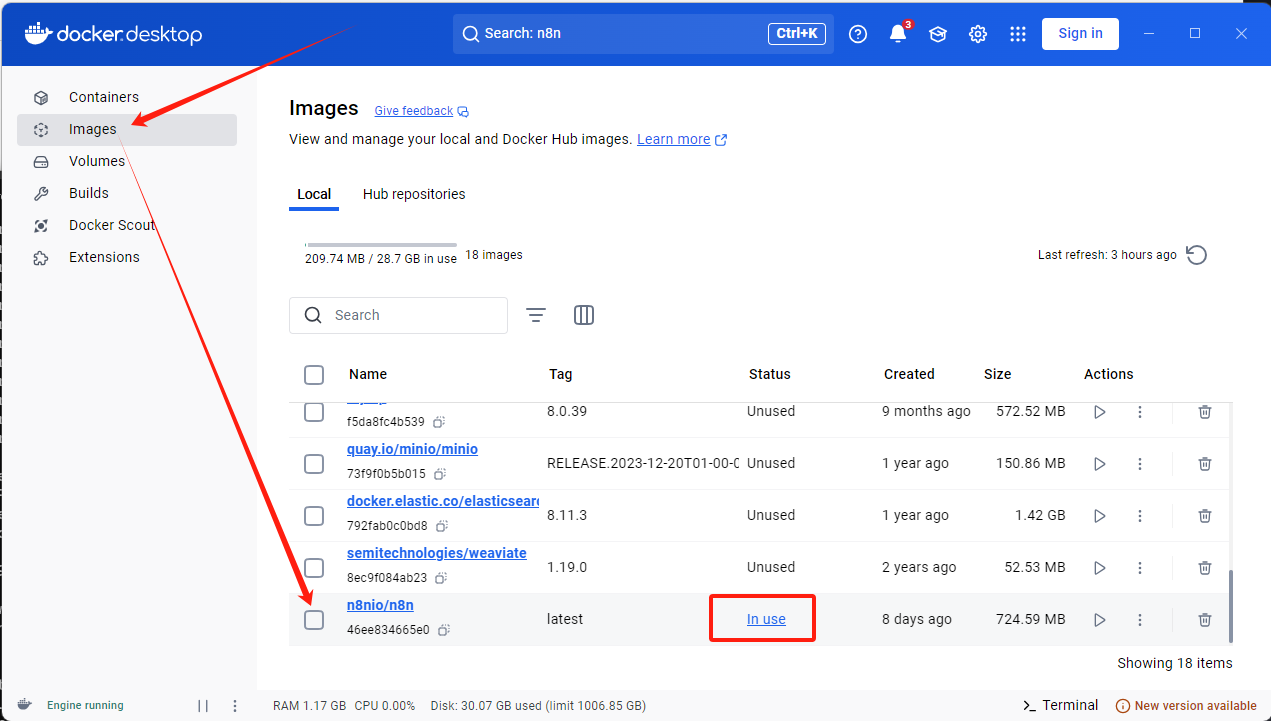
Task: Open the filter icon next to Search
Action: pos(536,315)
